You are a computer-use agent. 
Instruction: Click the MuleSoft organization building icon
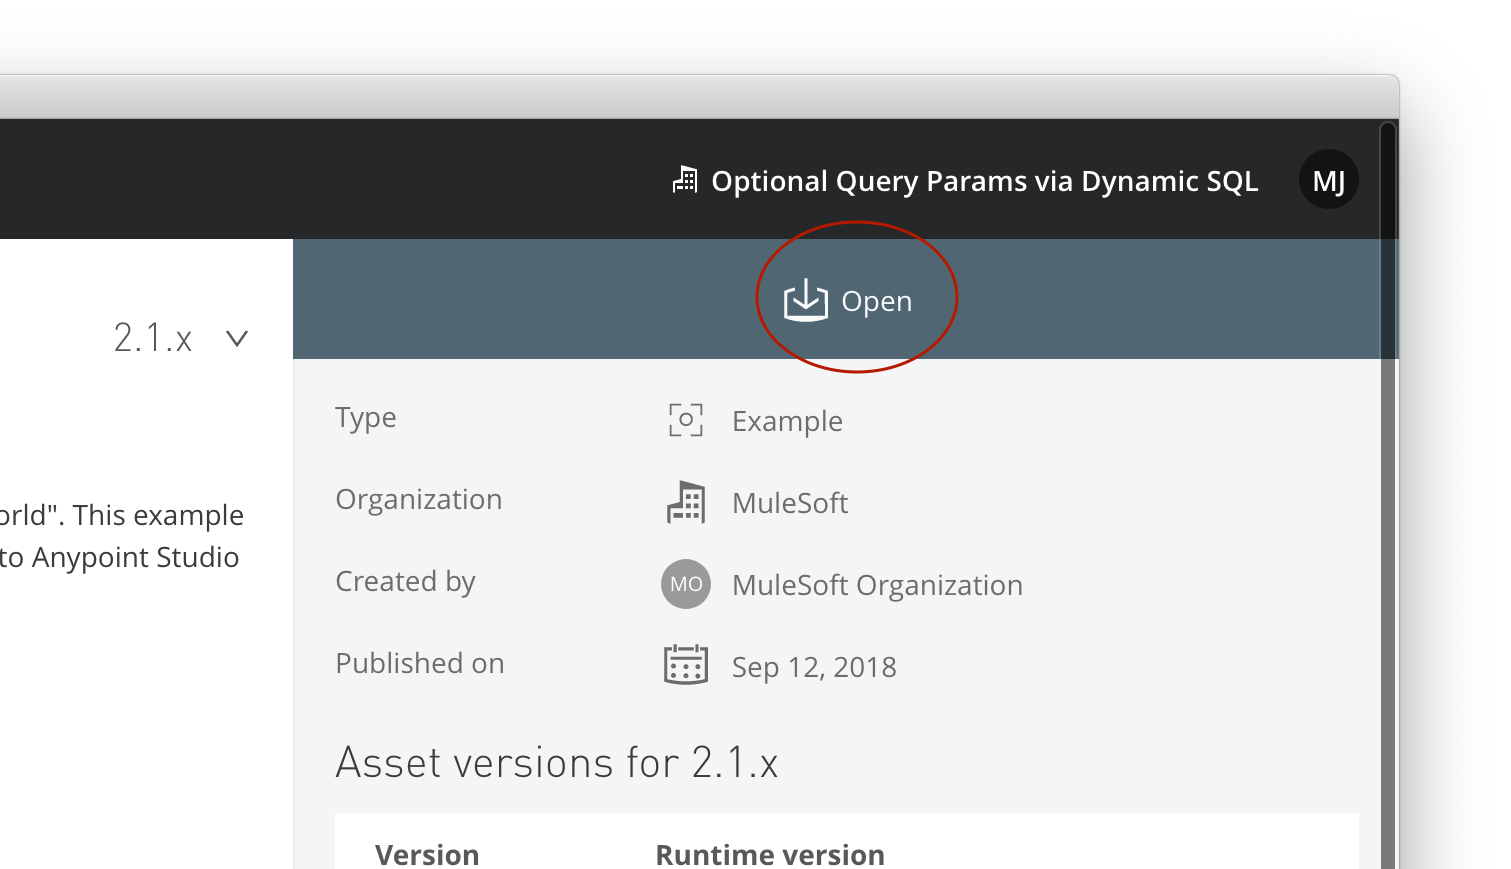(686, 502)
